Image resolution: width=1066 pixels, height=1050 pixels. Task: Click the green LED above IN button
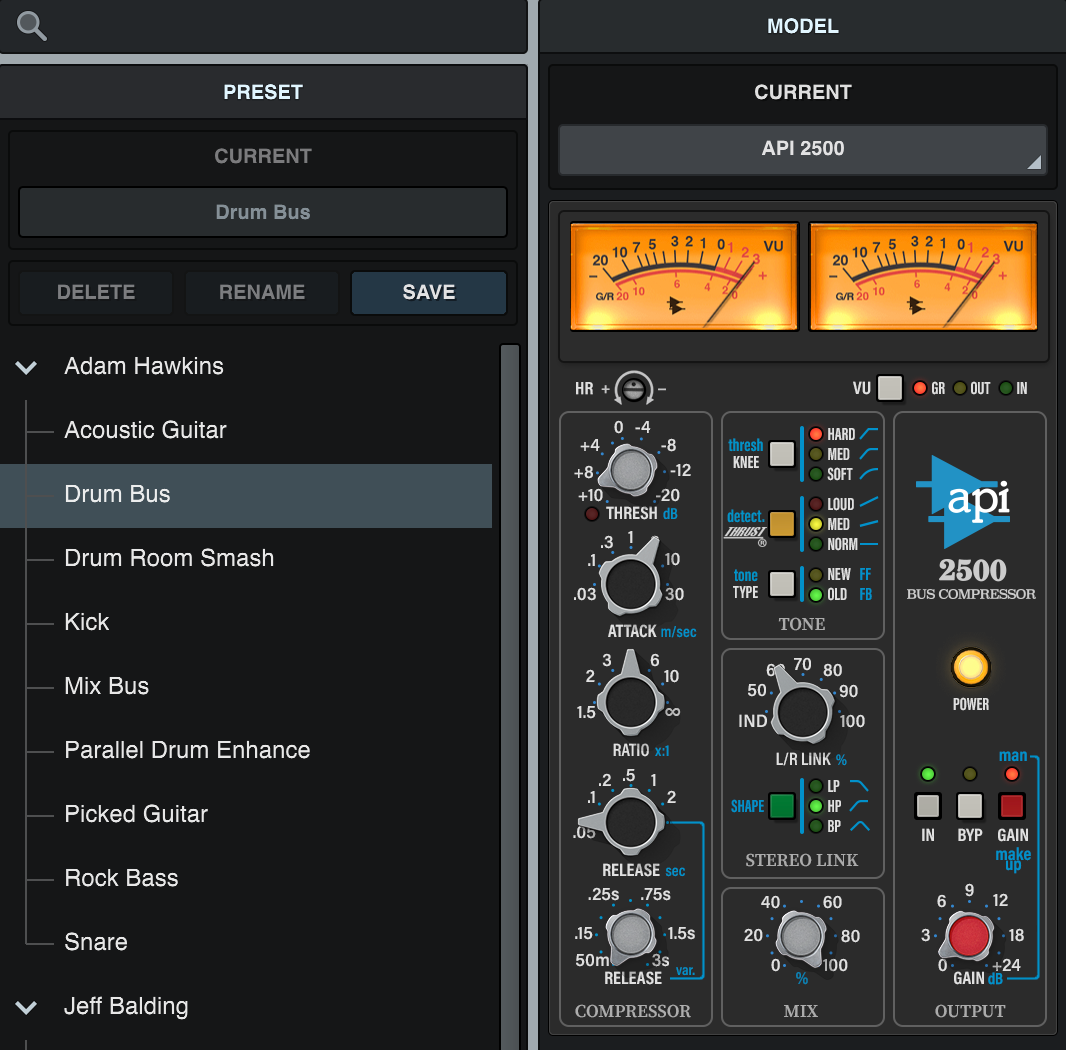(x=927, y=774)
